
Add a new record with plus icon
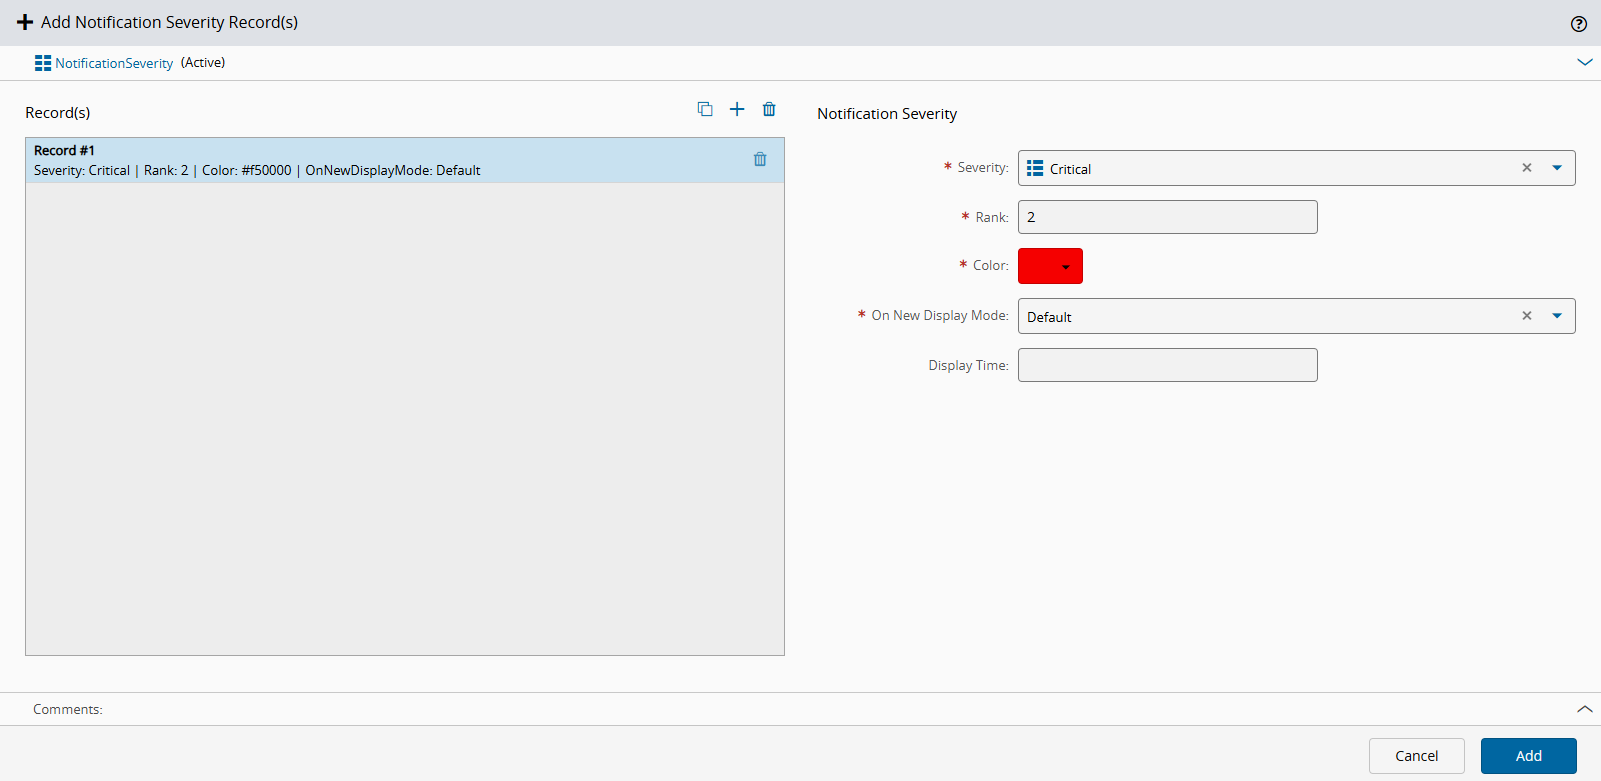737,109
